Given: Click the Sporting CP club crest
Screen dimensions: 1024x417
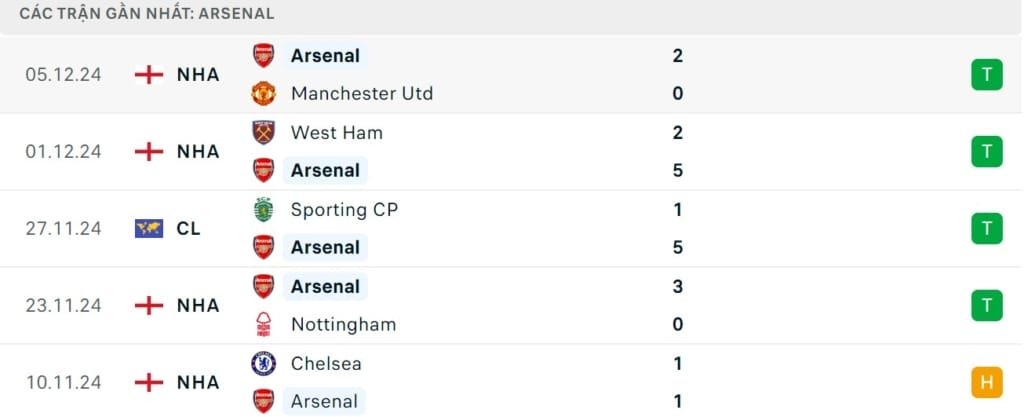Looking at the screenshot, I should coord(263,209).
